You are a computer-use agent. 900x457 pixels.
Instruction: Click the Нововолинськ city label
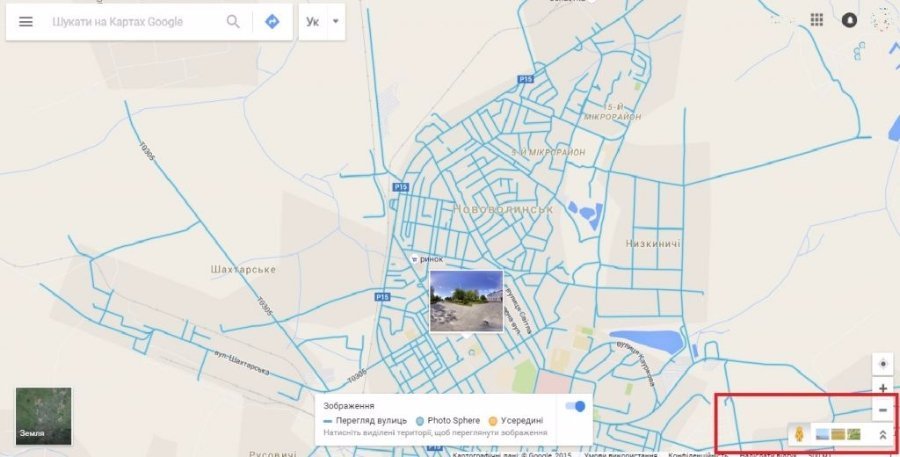(503, 209)
